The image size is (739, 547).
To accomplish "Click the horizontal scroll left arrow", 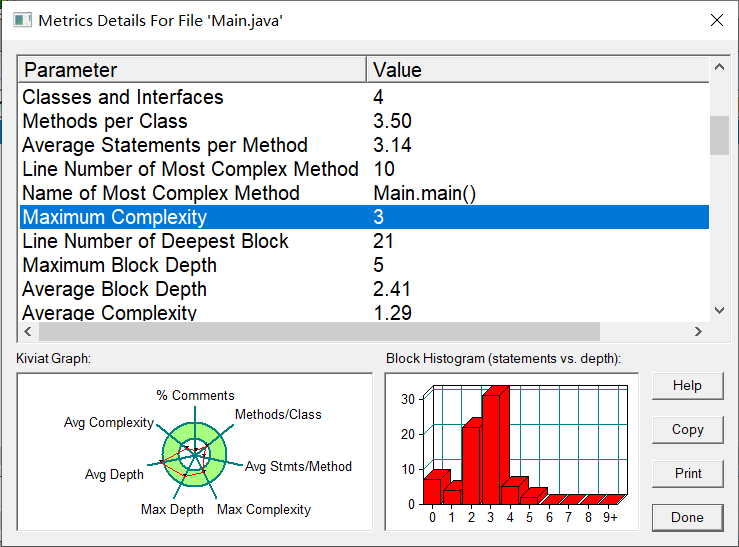I will (x=28, y=331).
